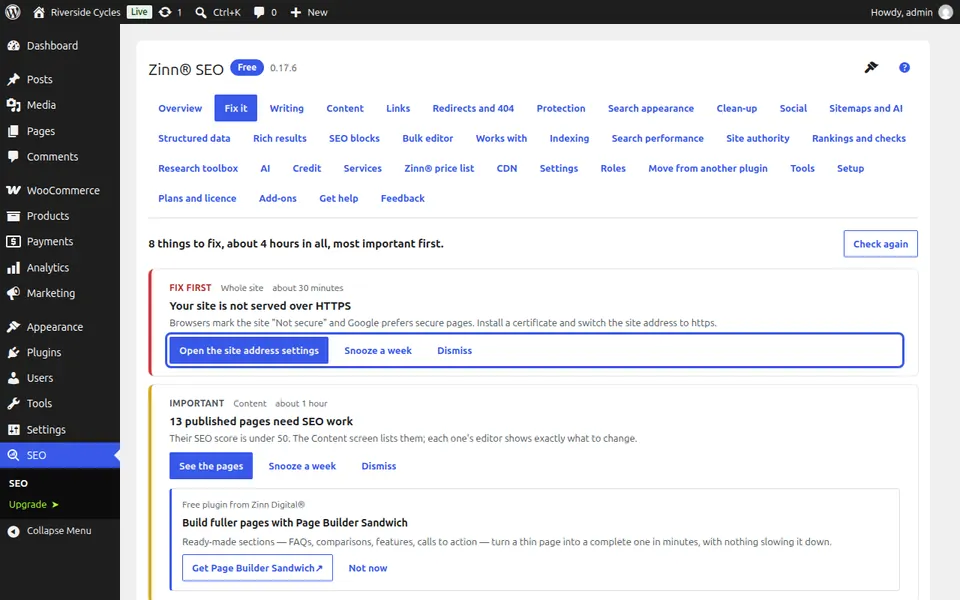Open the Plans and licence tab
Image resolution: width=960 pixels, height=600 pixels.
(197, 198)
